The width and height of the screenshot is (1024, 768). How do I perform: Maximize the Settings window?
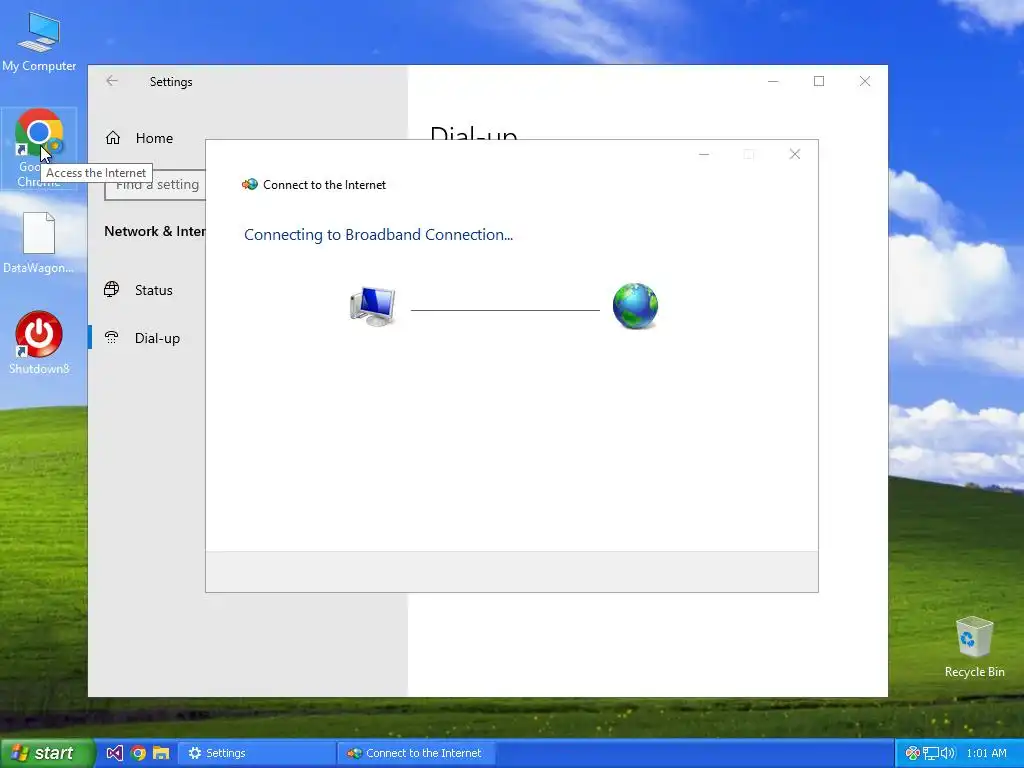(819, 81)
